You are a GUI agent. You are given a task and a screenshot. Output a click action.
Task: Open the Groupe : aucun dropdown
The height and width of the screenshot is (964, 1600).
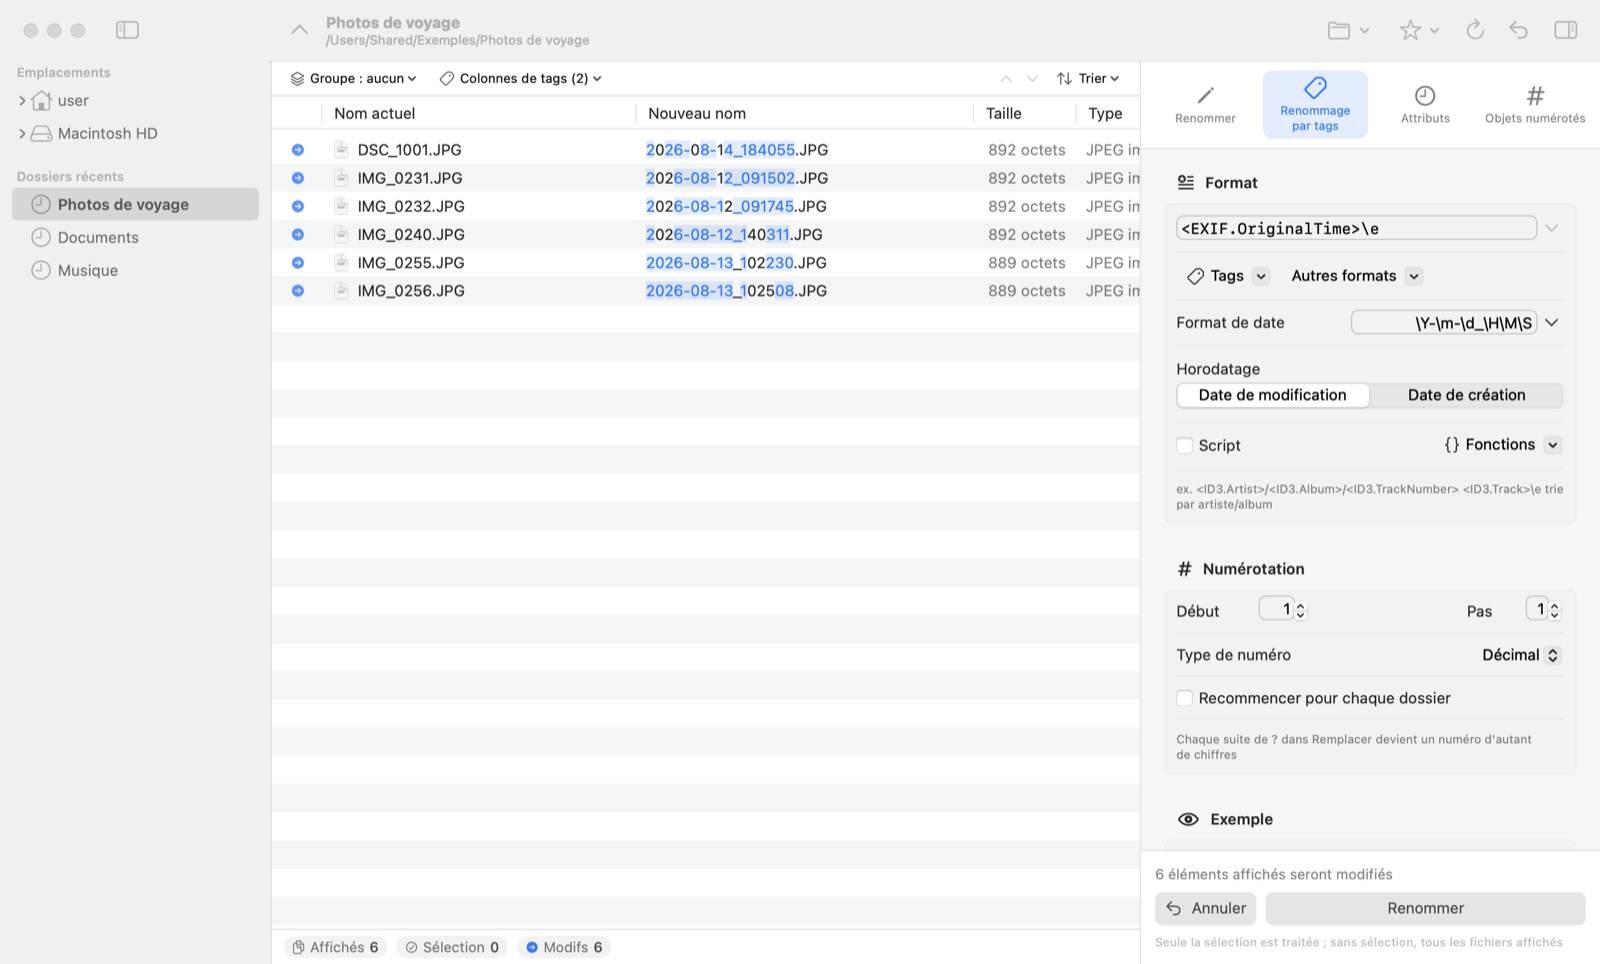tap(353, 79)
